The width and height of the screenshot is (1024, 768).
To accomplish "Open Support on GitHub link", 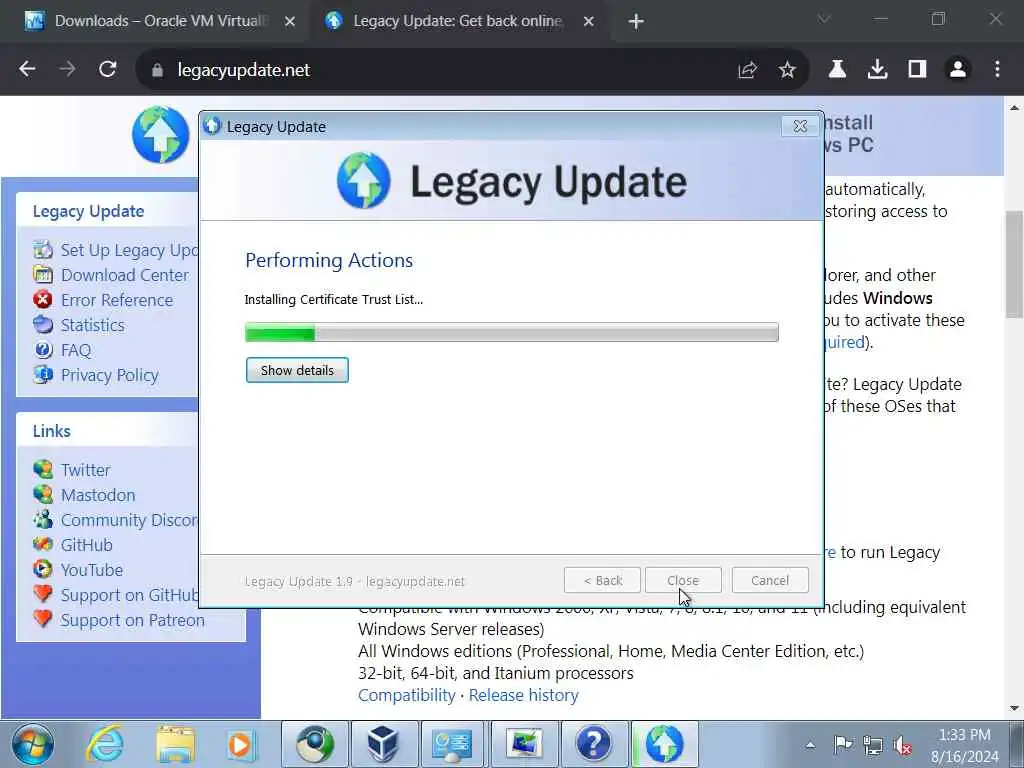I will coord(129,595).
